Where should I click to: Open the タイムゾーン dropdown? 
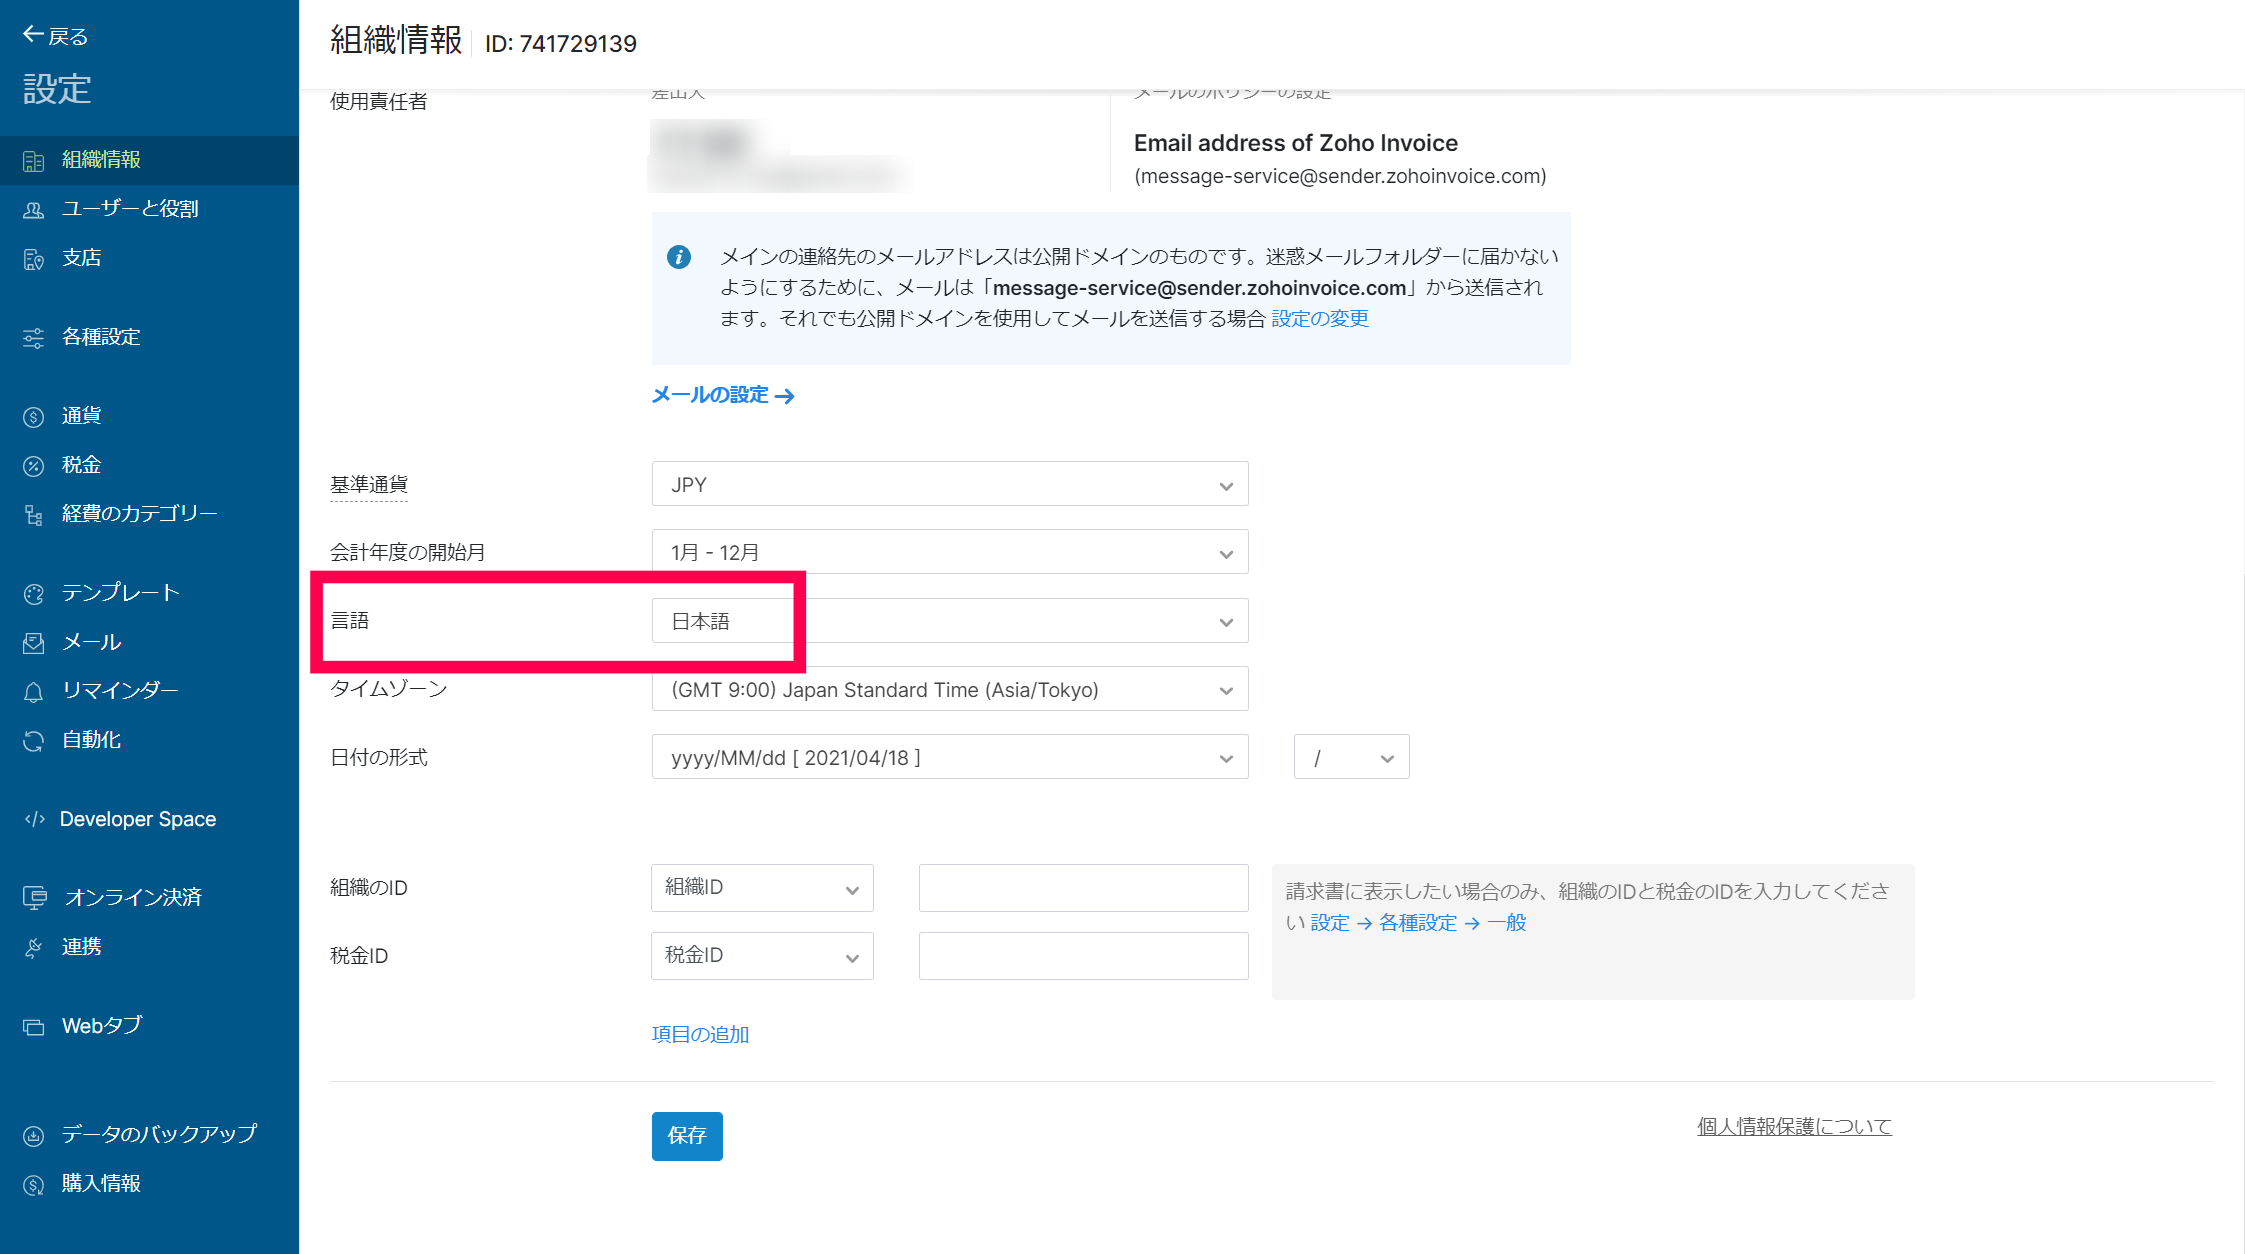click(x=949, y=690)
